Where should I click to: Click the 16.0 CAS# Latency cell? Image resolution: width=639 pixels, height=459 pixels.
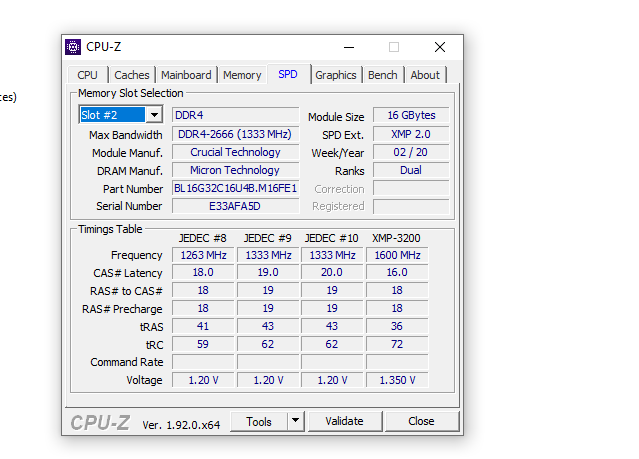[x=397, y=272]
